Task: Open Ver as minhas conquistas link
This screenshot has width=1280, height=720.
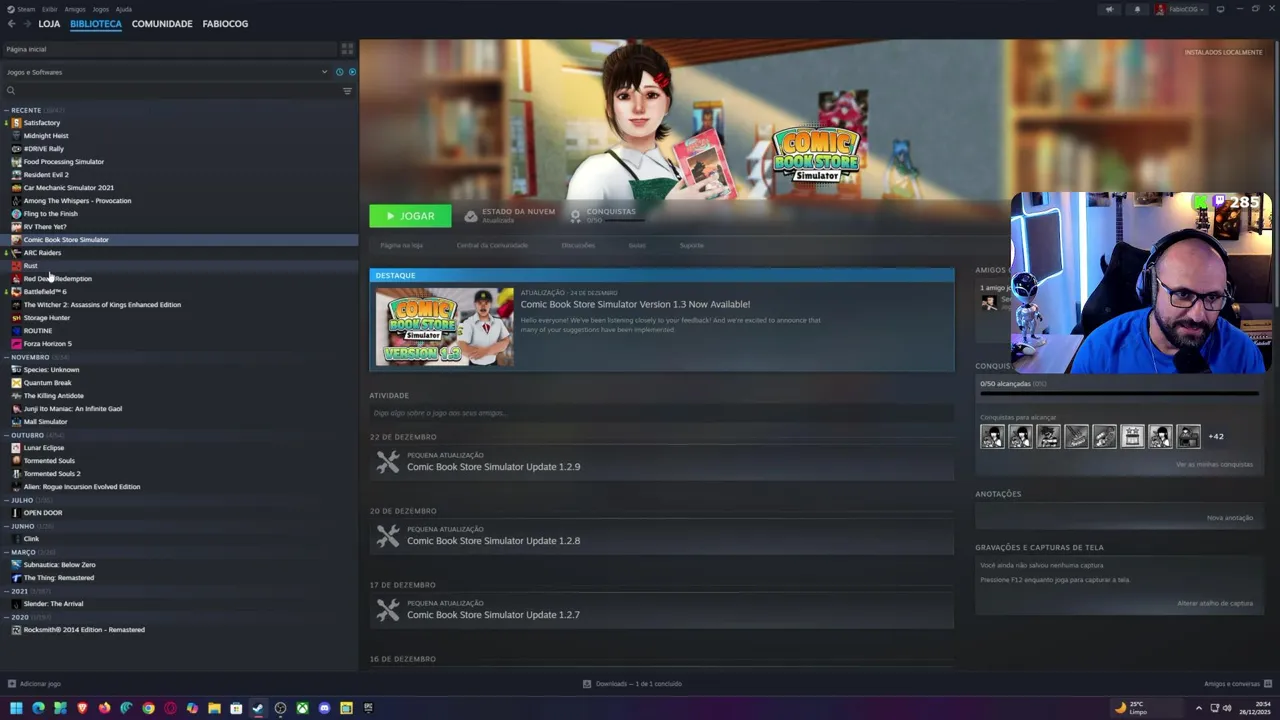Action: pyautogui.click(x=1214, y=464)
